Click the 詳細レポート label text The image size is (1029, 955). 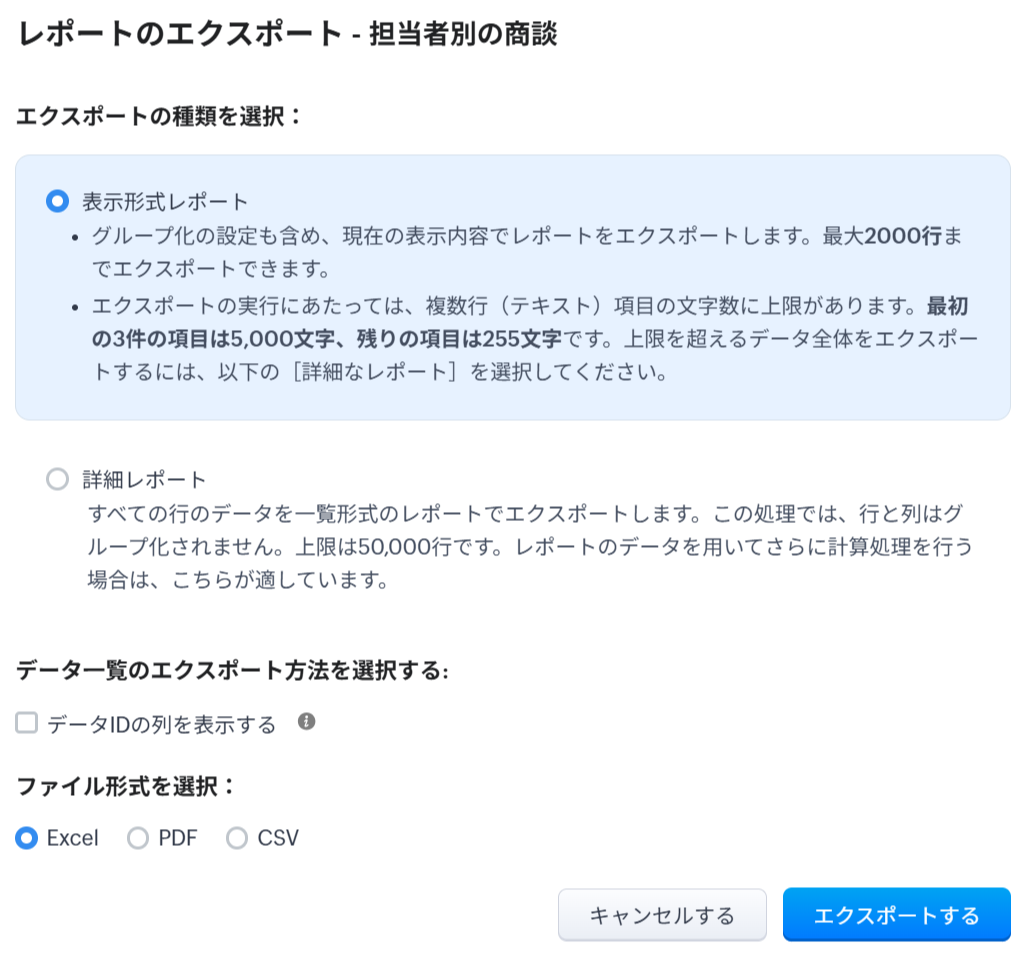click(144, 479)
